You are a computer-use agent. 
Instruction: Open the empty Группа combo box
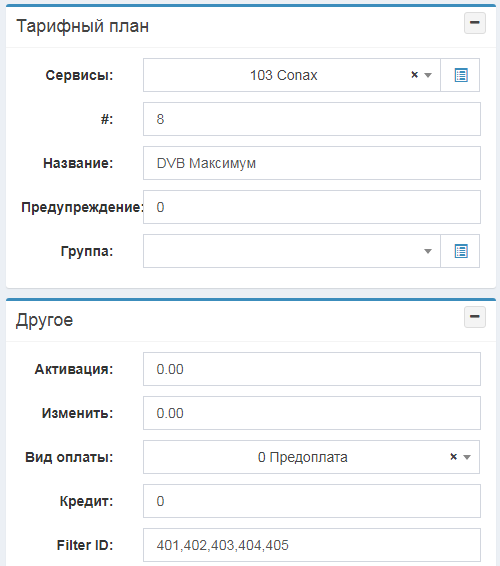292,251
